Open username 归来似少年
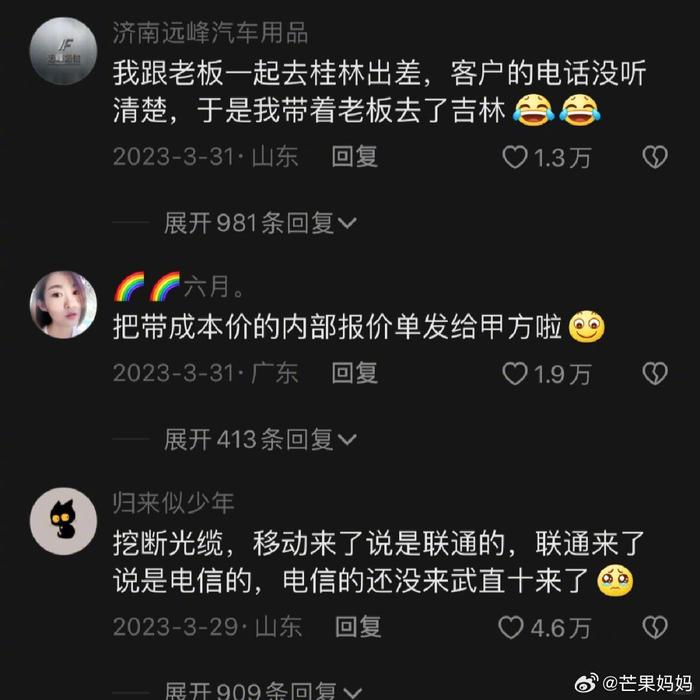This screenshot has width=700, height=700. [x=174, y=503]
